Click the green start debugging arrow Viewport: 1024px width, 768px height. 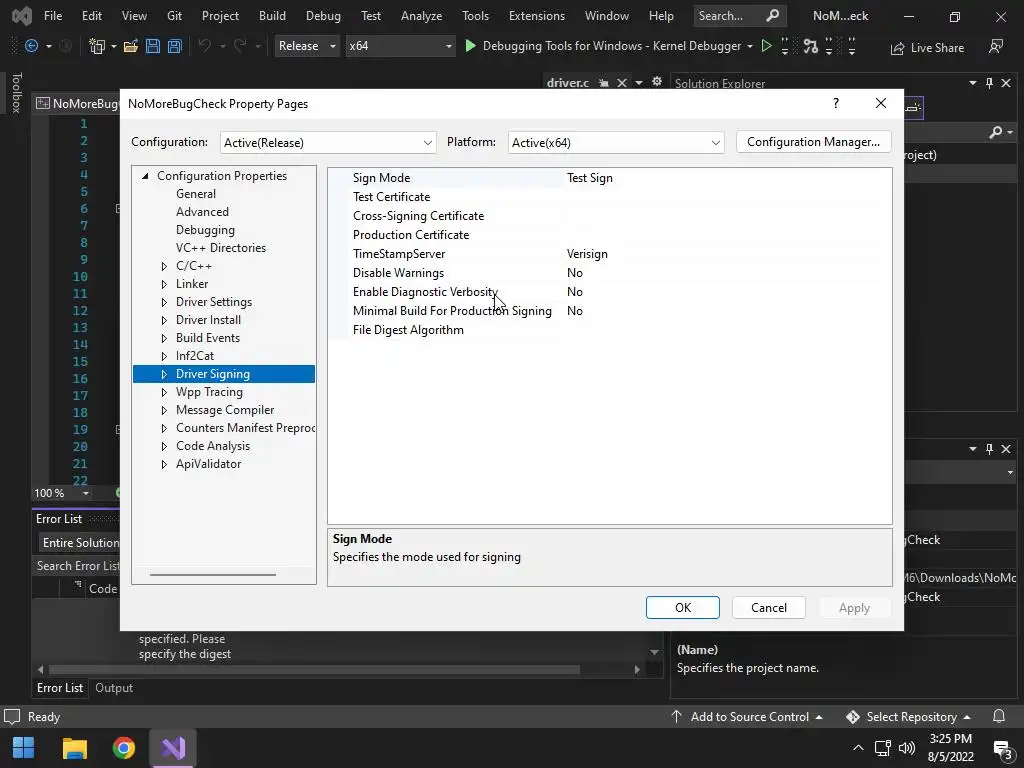(x=470, y=46)
